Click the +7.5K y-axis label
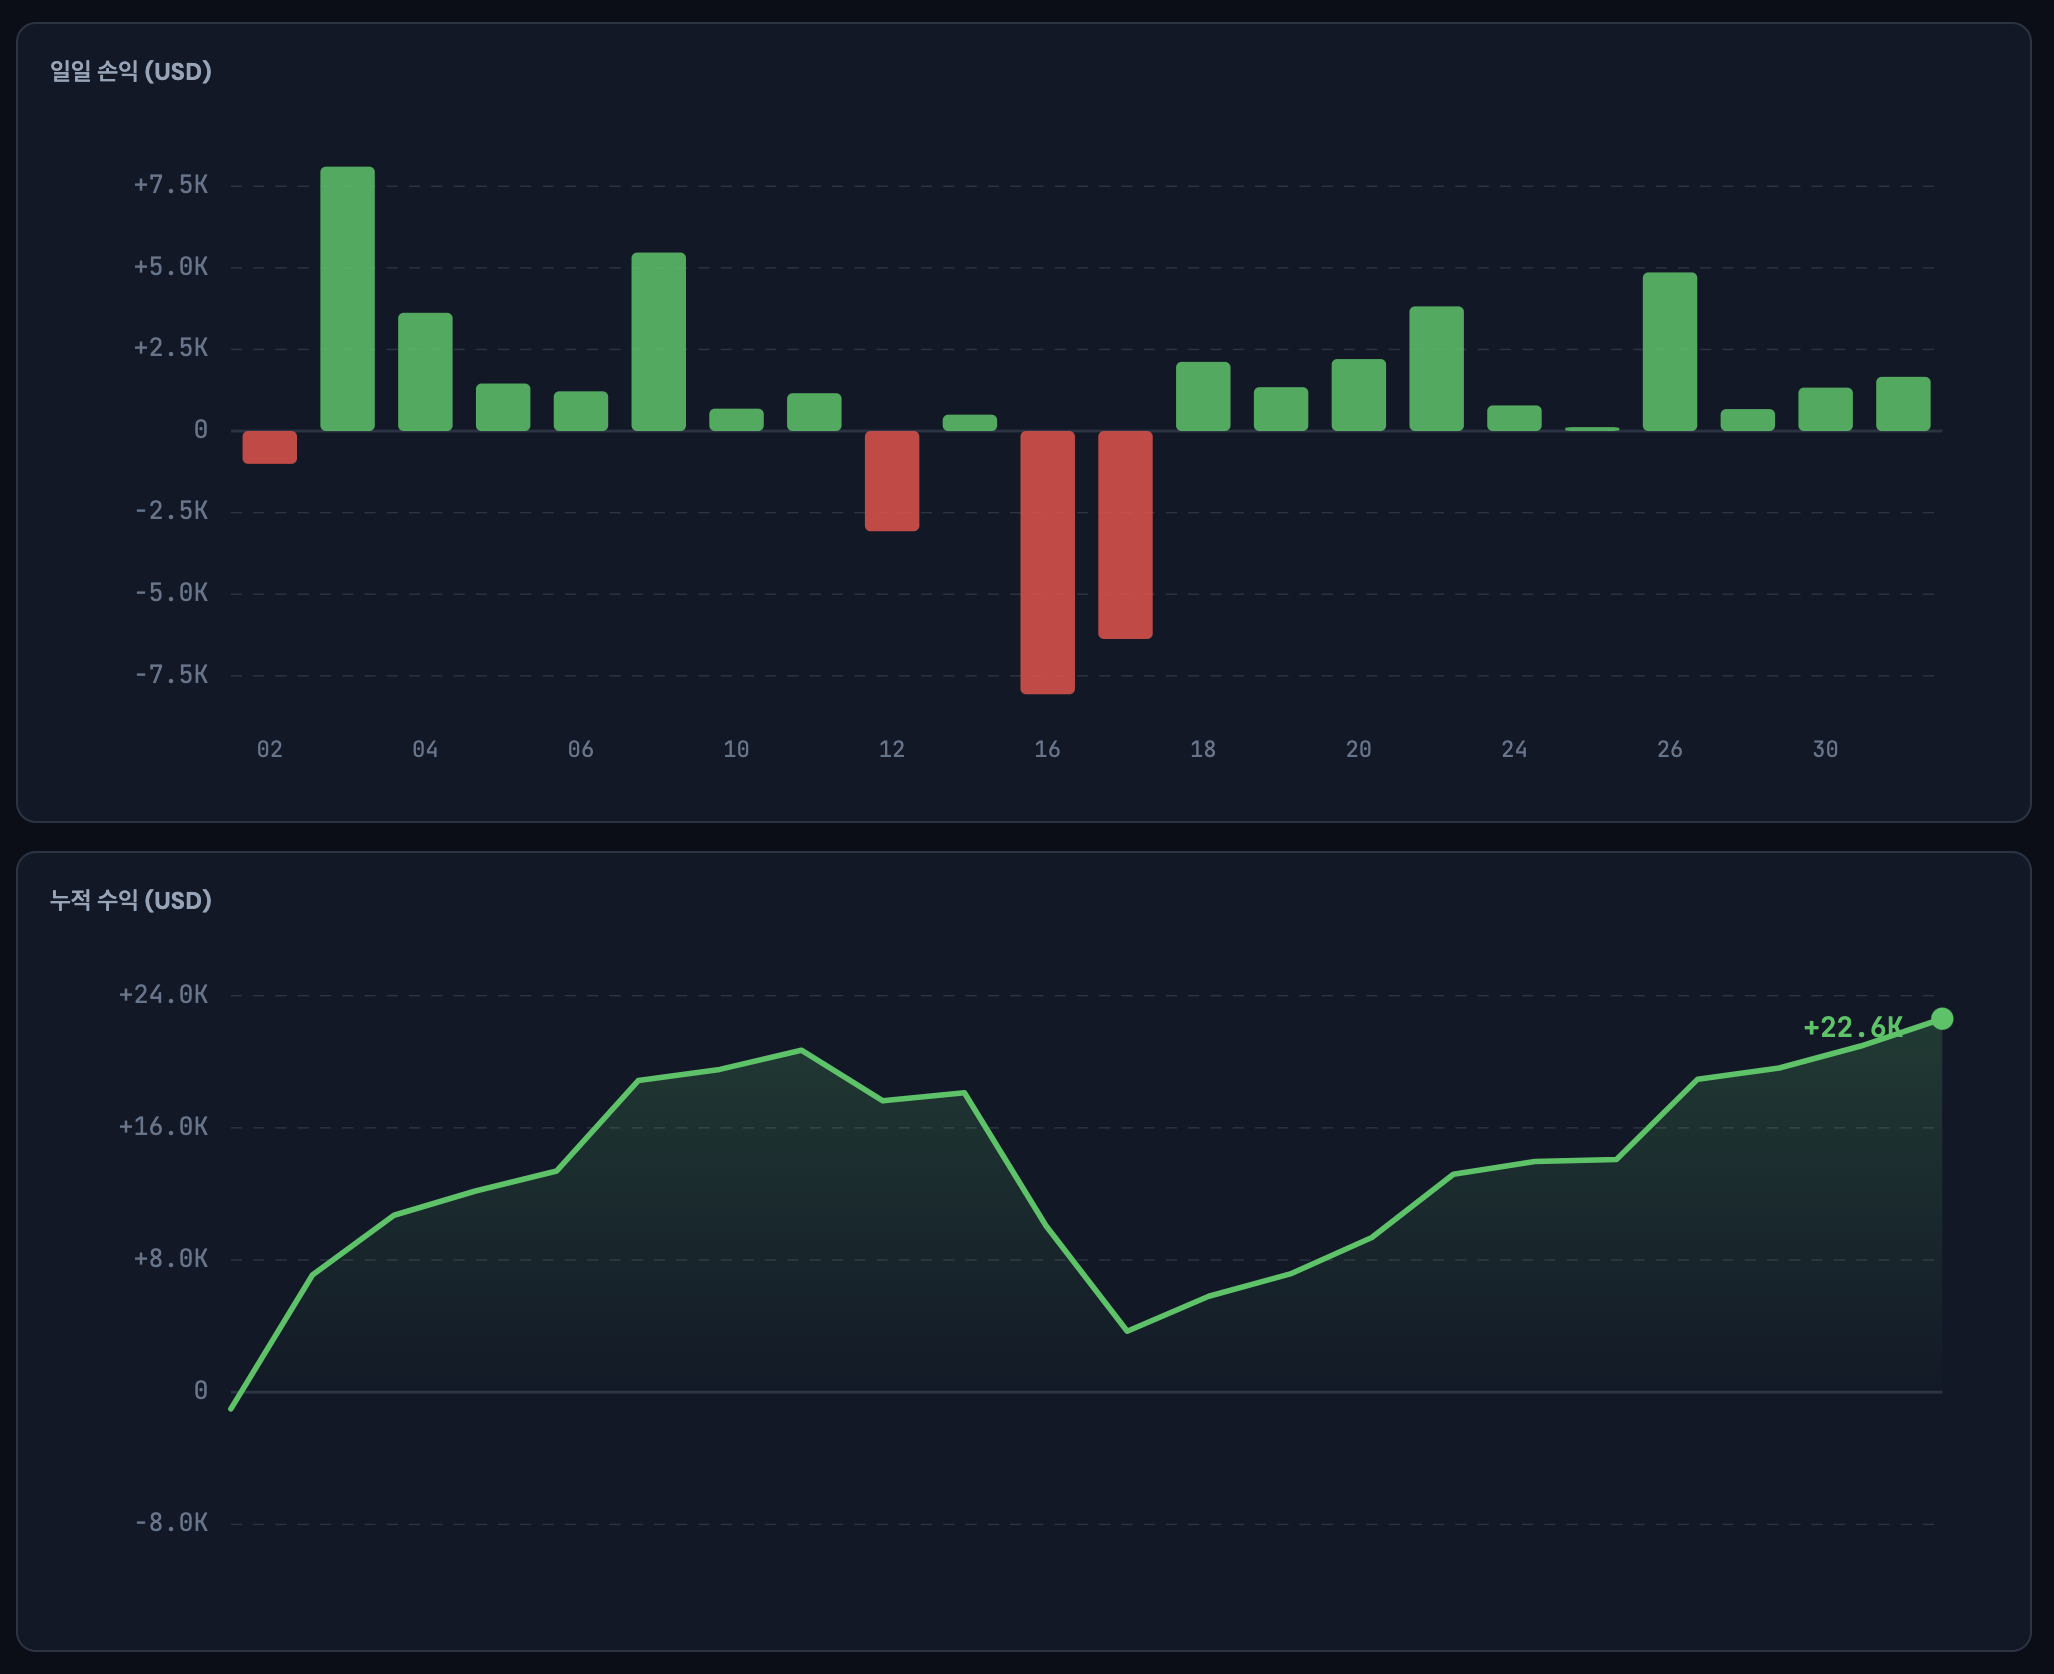Image resolution: width=2054 pixels, height=1674 pixels. pos(171,185)
